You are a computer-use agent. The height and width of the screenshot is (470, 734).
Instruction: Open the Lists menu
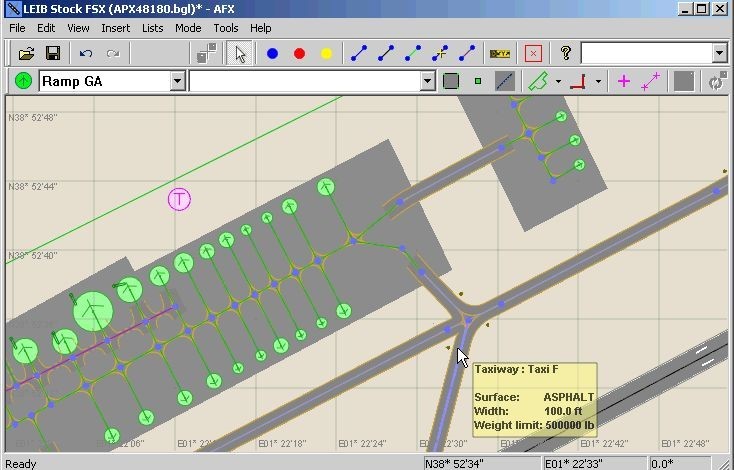[152, 28]
